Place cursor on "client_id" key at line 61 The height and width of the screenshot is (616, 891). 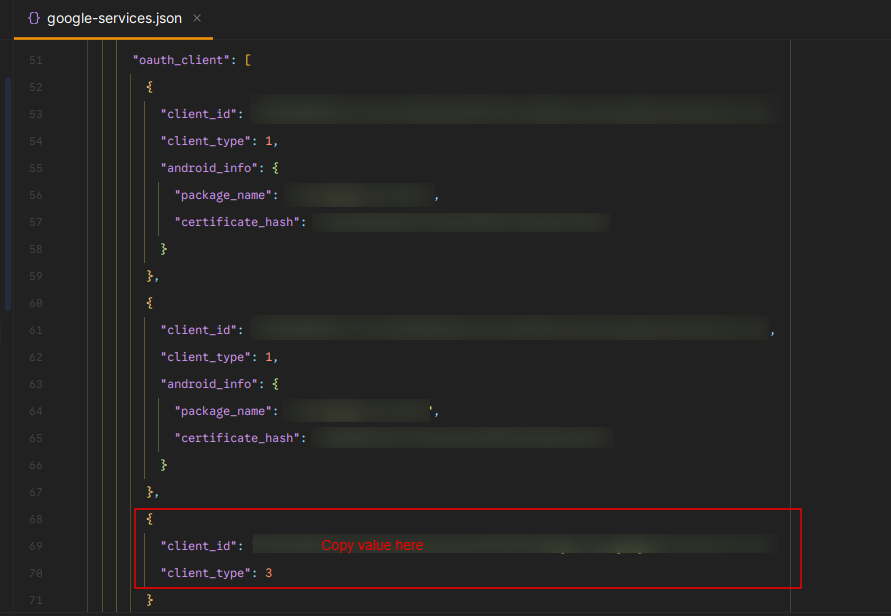click(201, 330)
